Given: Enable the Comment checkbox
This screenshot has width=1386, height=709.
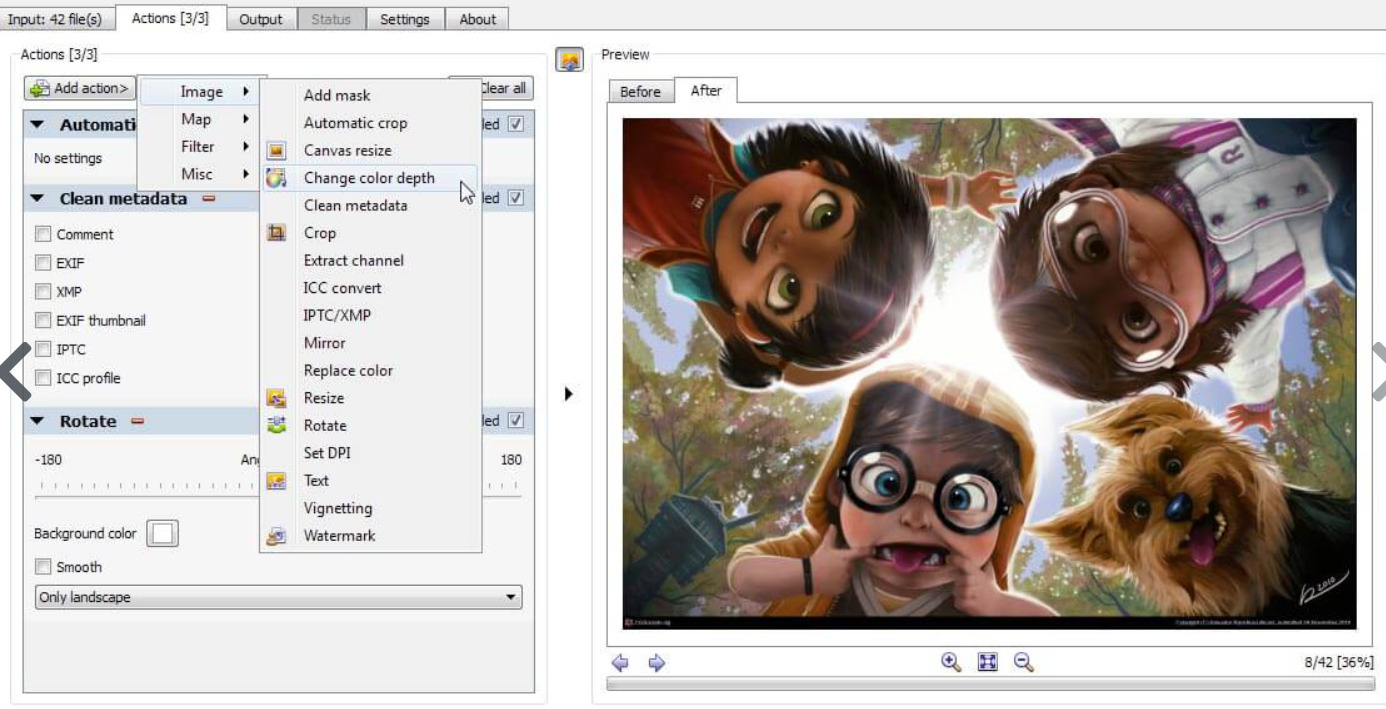Looking at the screenshot, I should pyautogui.click(x=43, y=234).
